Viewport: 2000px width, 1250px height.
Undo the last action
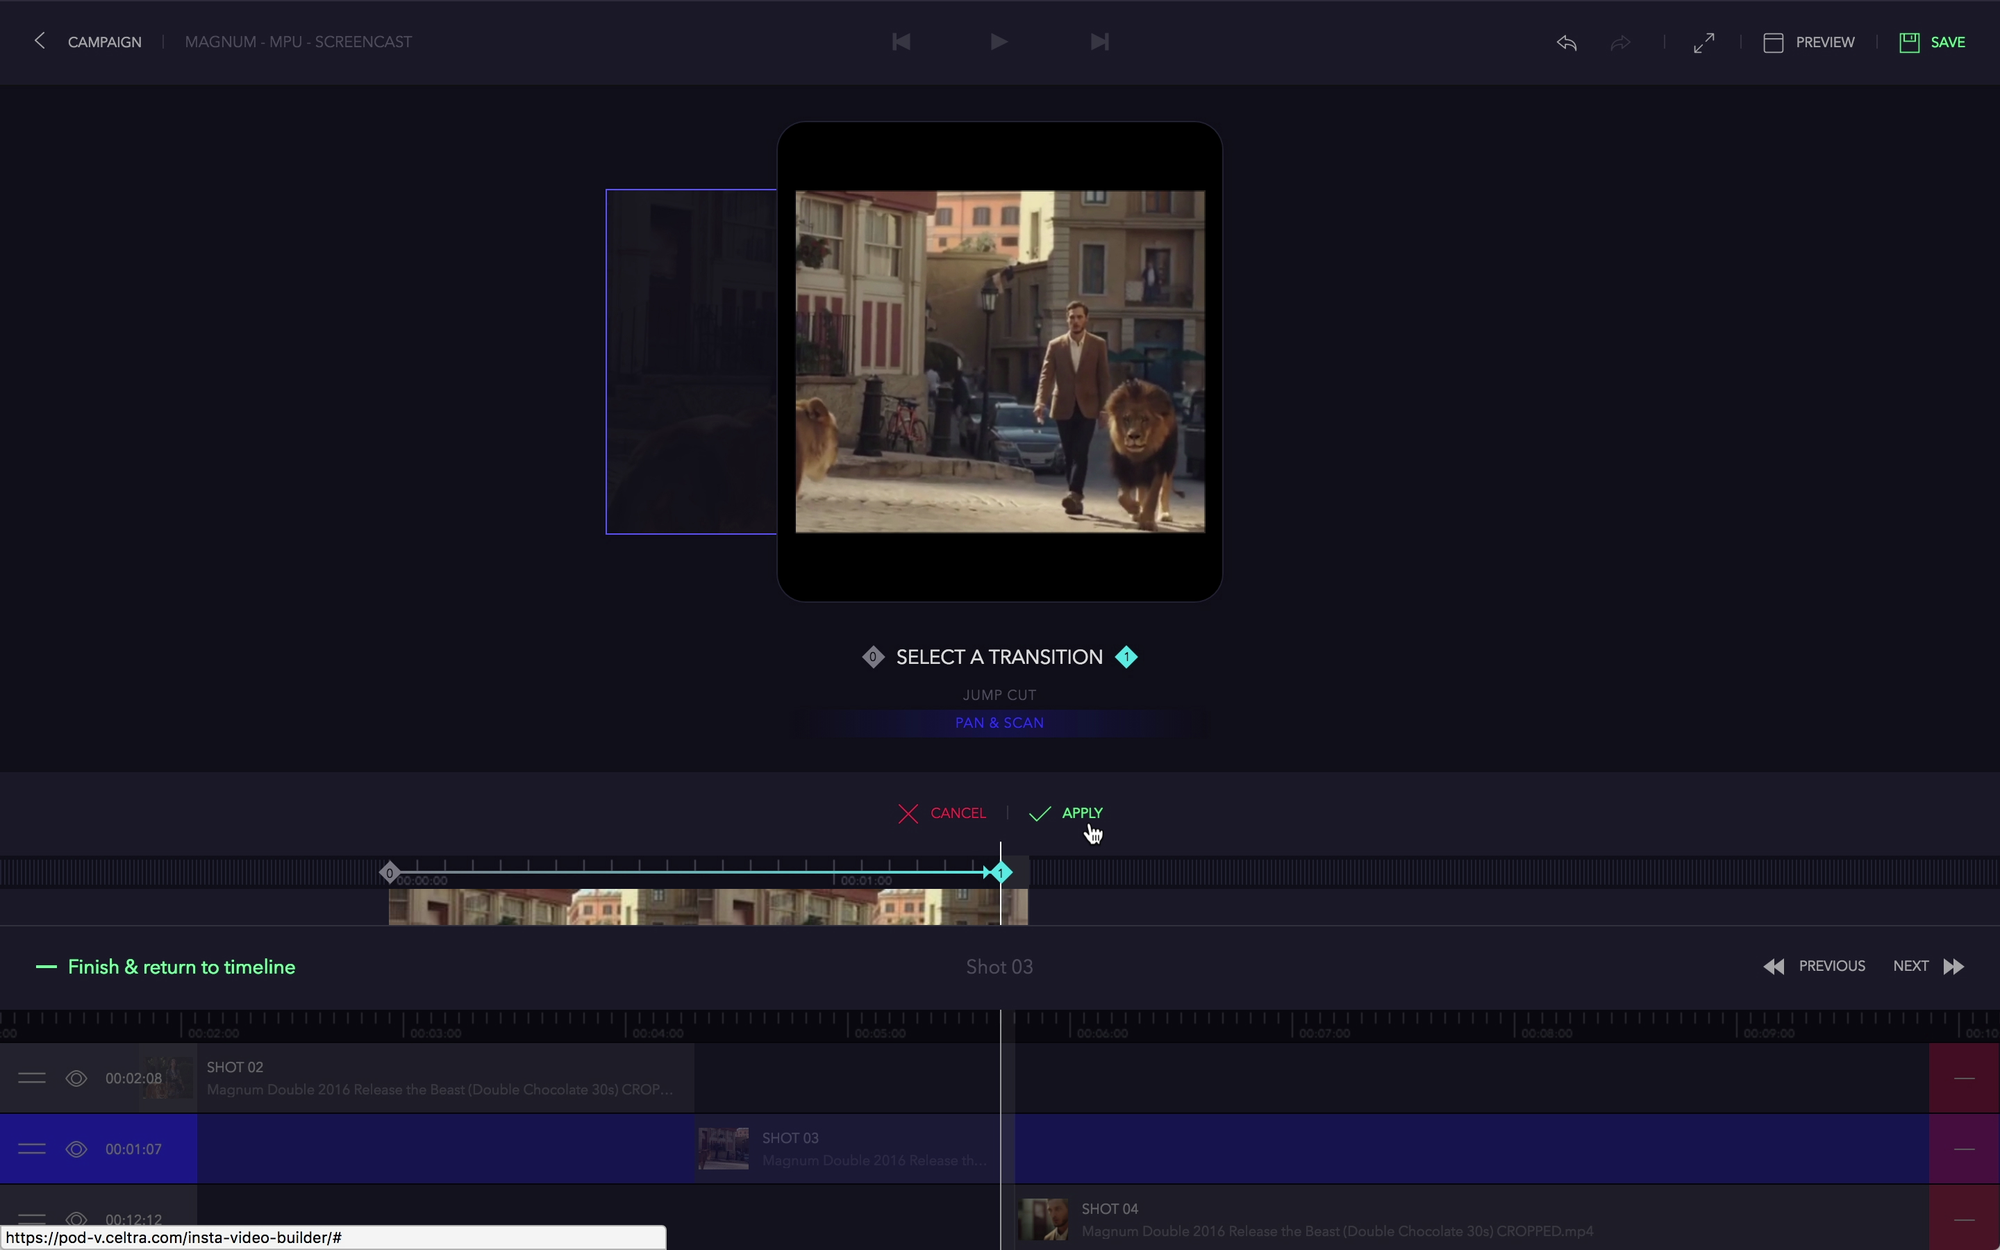click(1567, 42)
